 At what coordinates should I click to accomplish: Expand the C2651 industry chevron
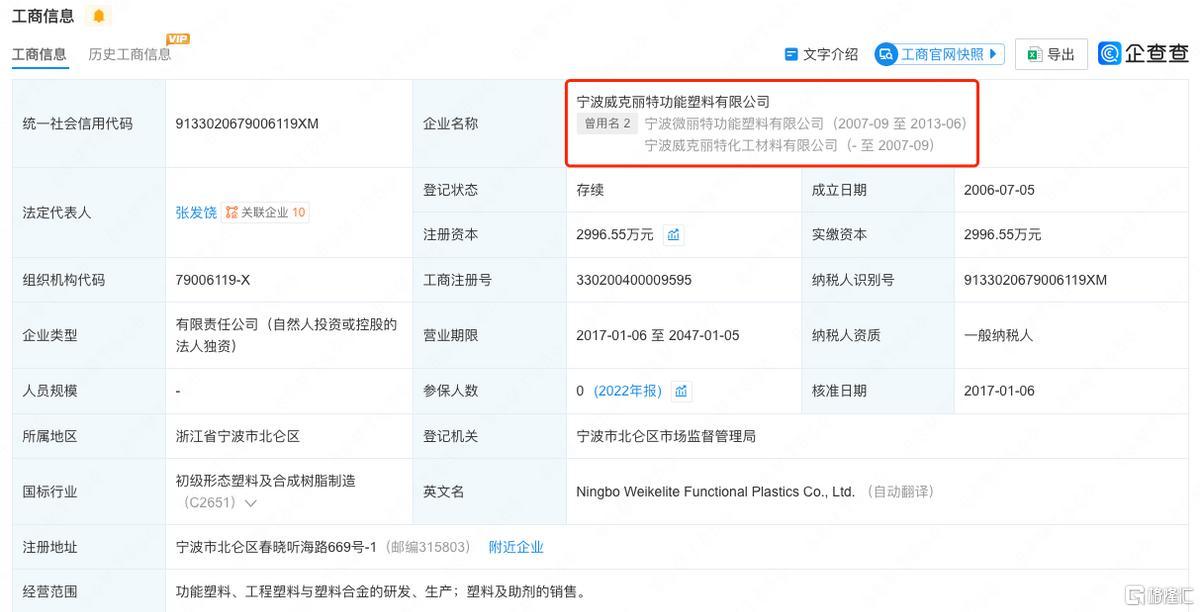point(250,503)
